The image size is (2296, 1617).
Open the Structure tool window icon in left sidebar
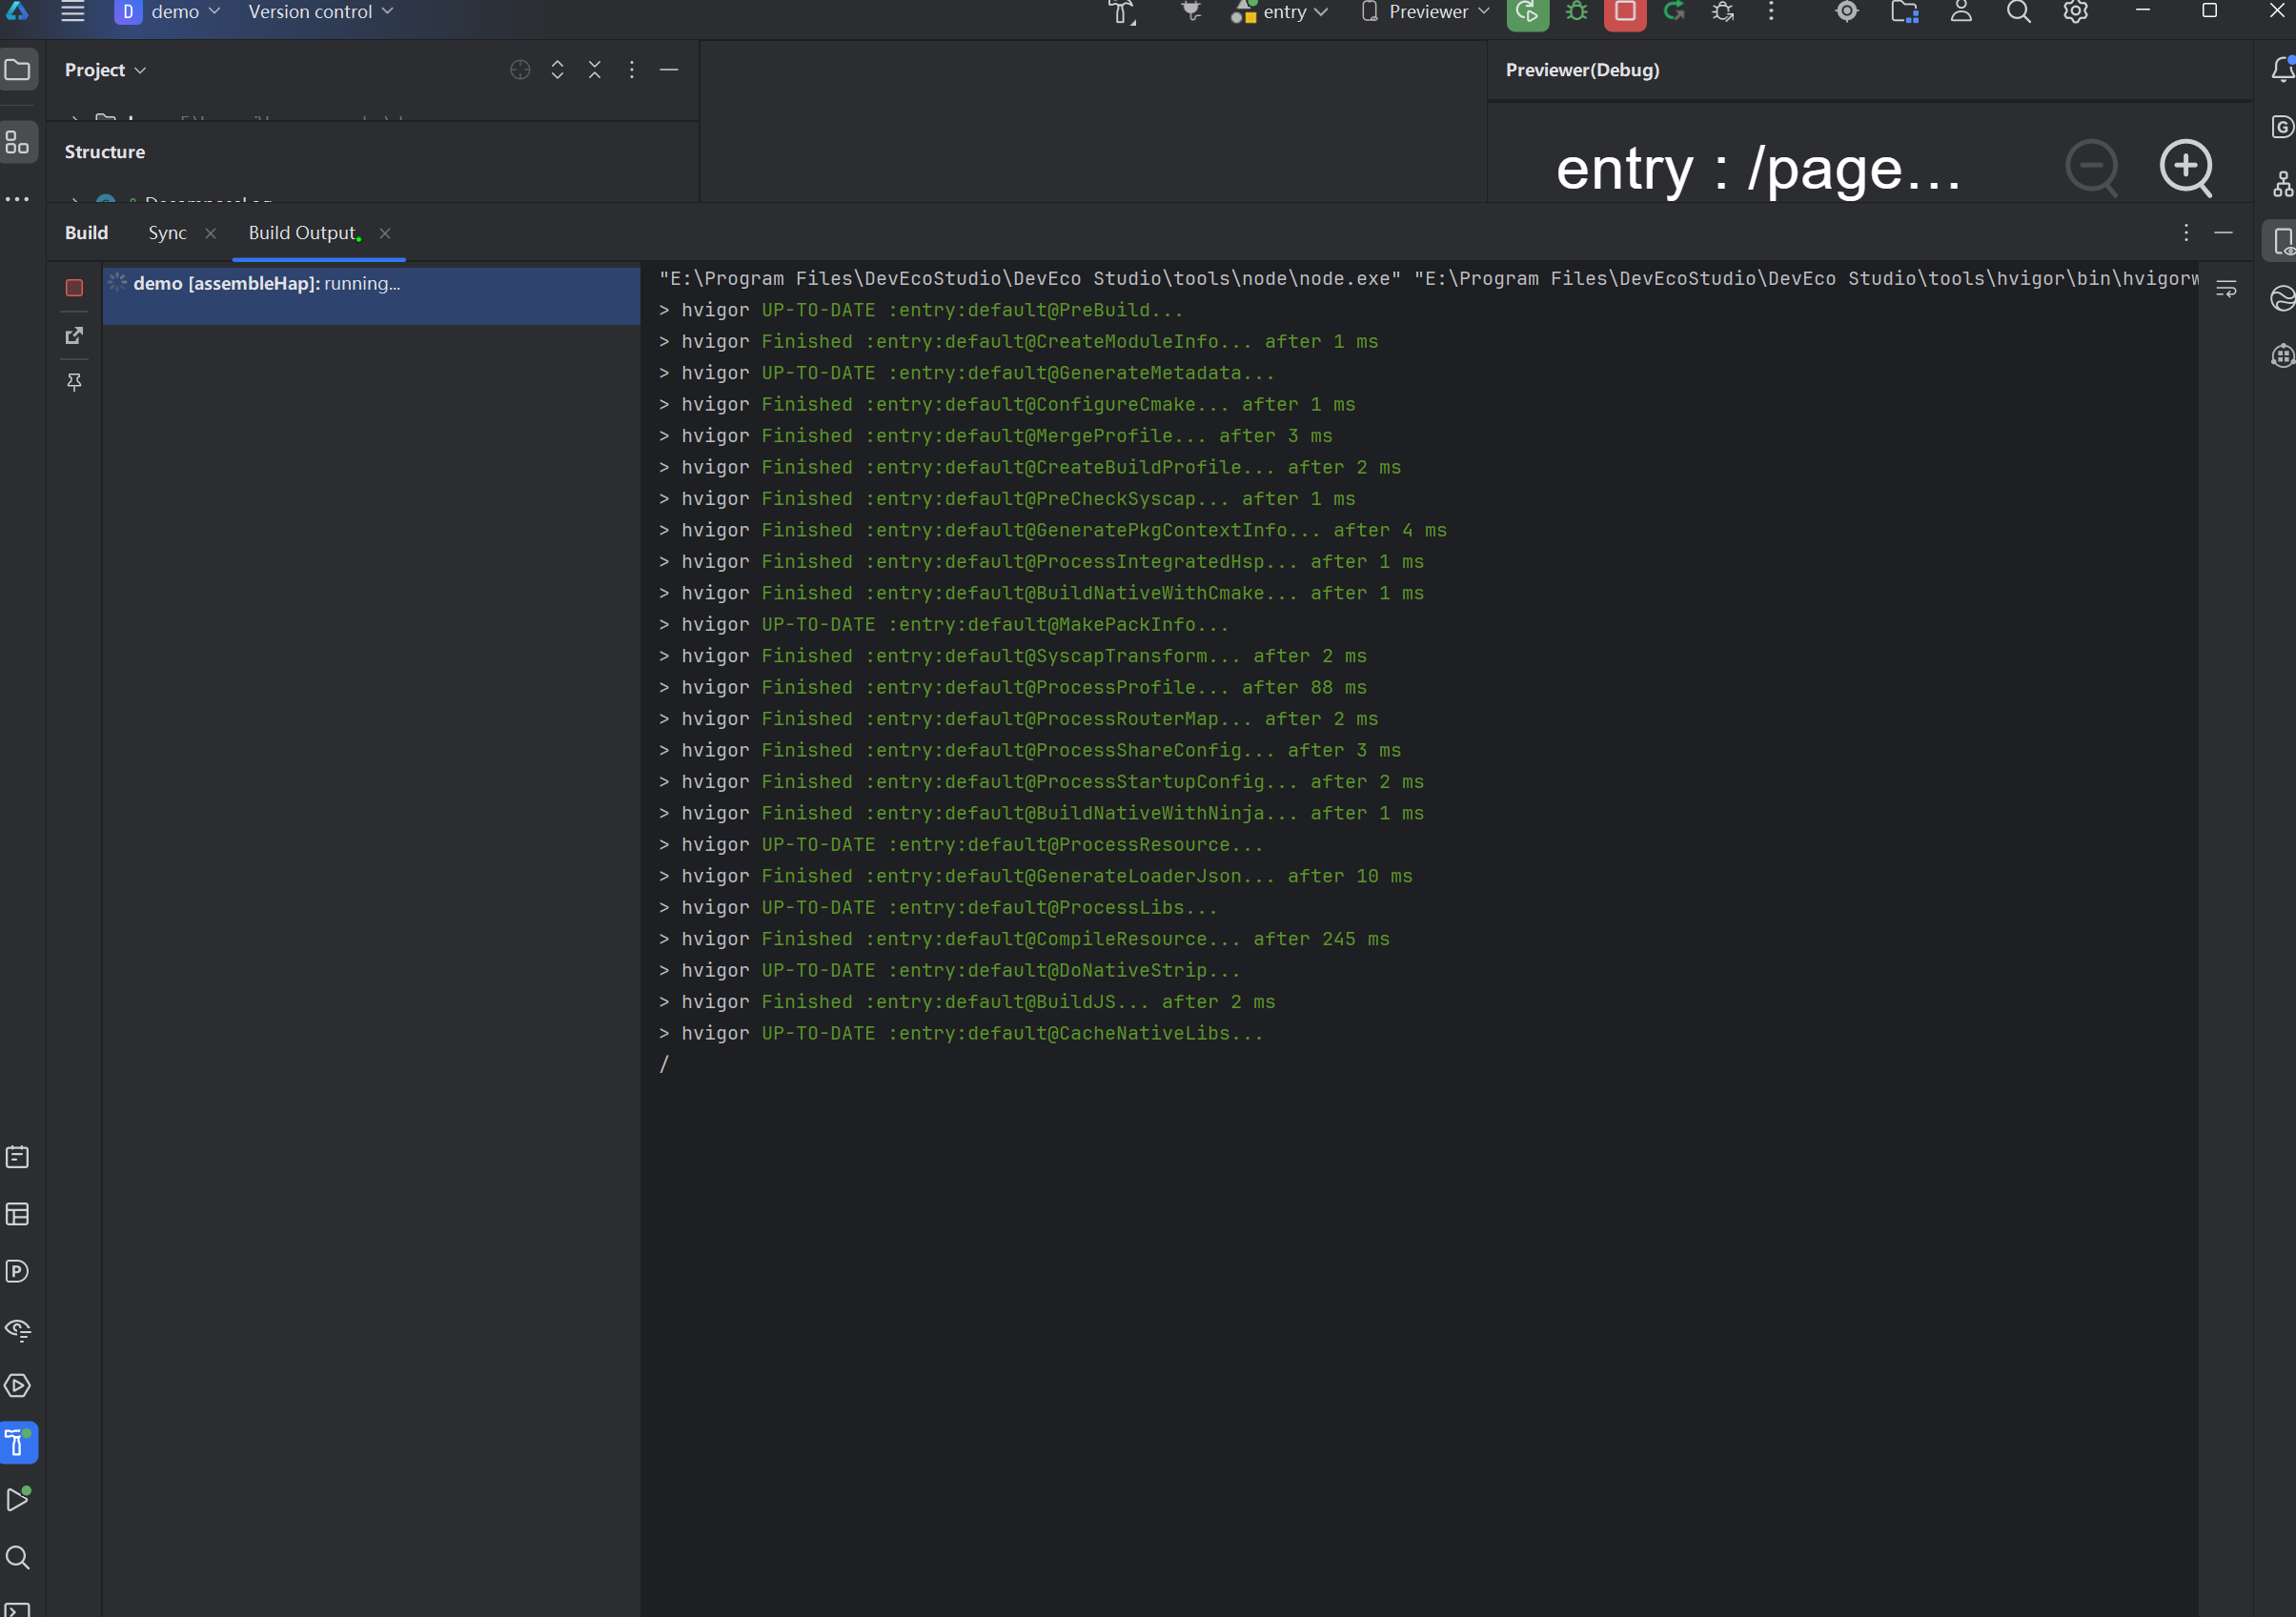click(x=18, y=142)
